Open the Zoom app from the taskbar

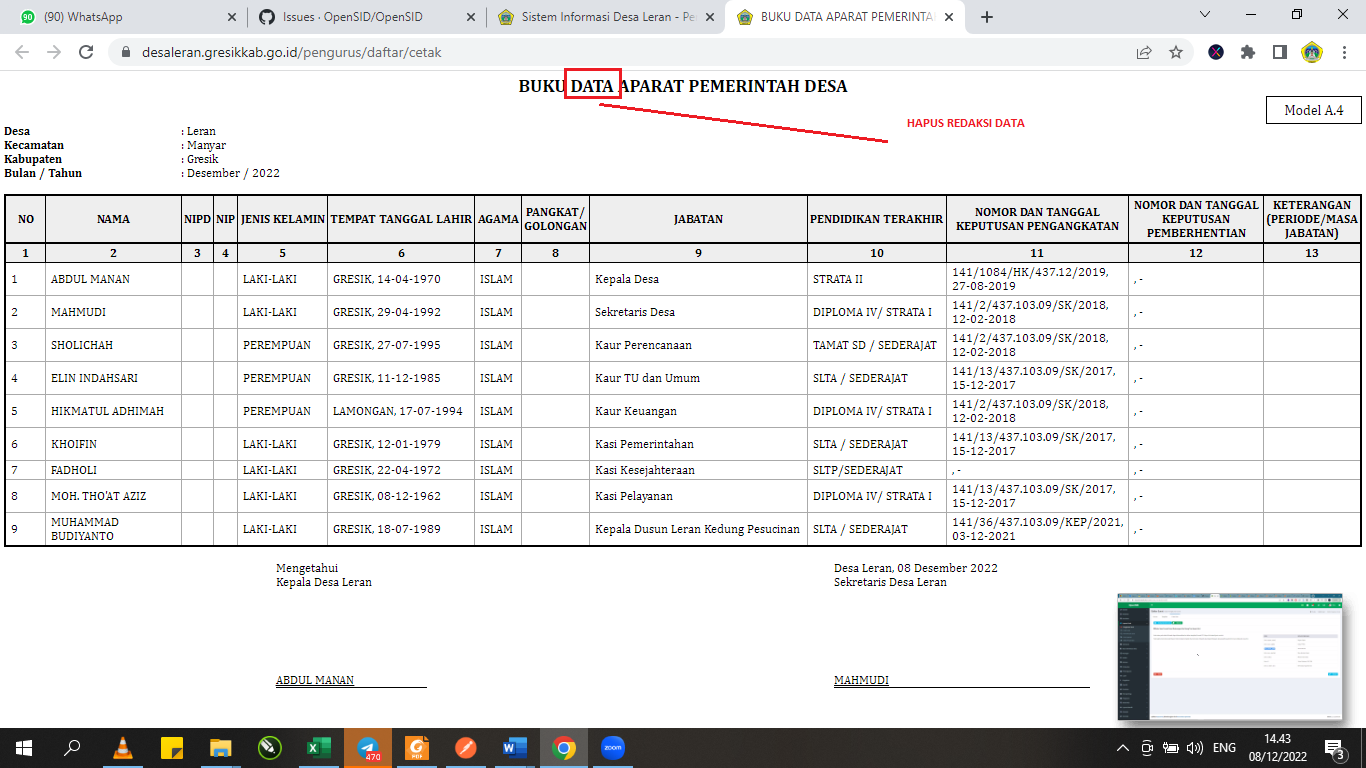tap(612, 747)
